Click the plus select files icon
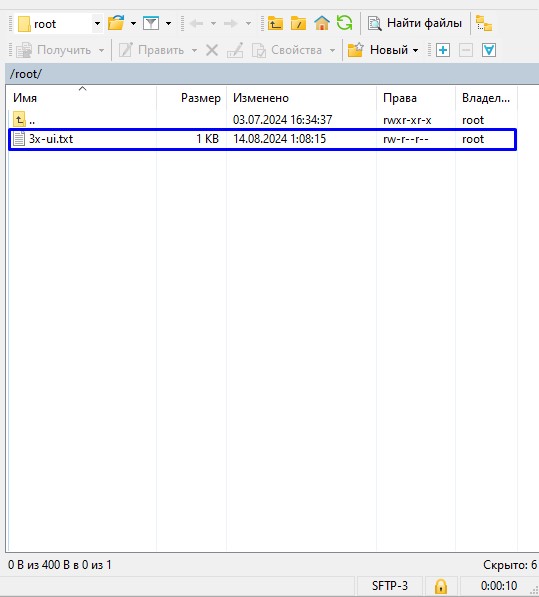Viewport: 539px width, 597px height. (443, 50)
